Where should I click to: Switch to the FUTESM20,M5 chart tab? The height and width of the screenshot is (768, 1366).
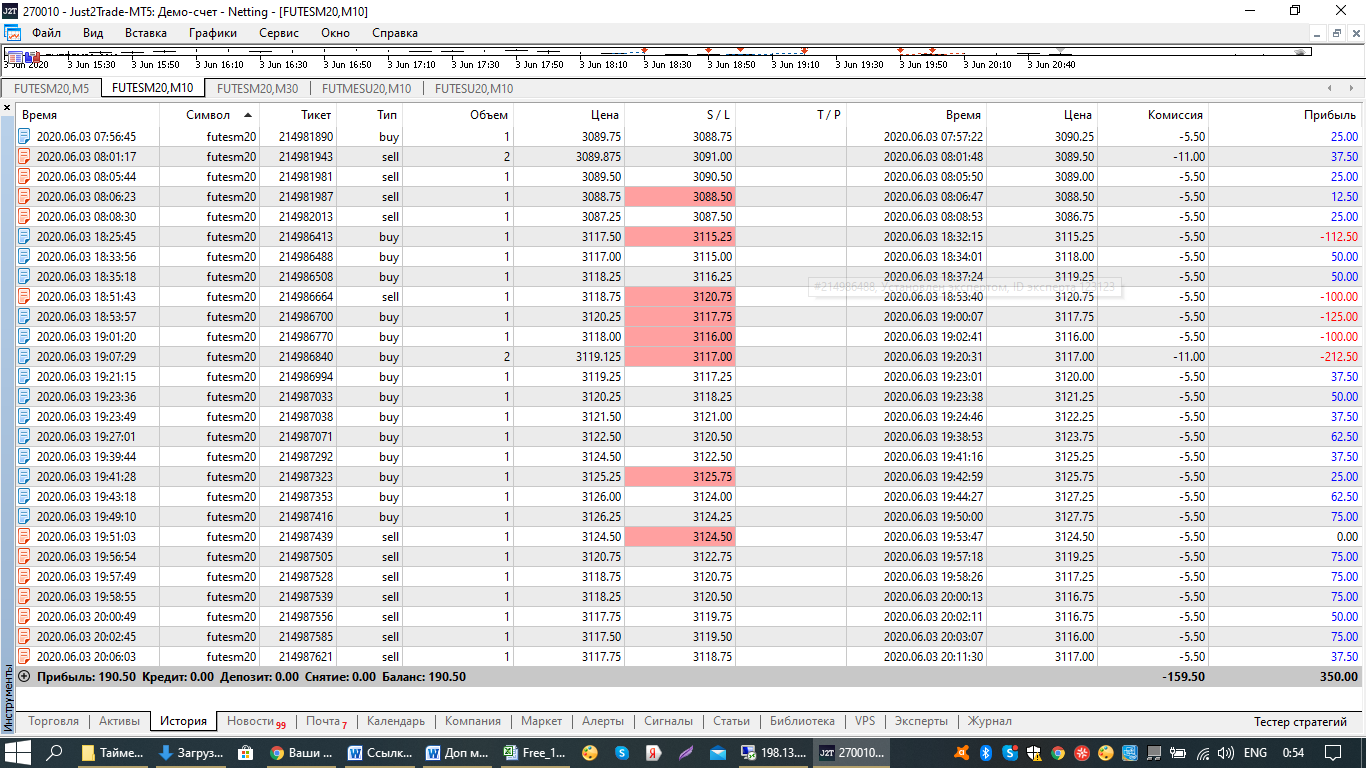[51, 88]
